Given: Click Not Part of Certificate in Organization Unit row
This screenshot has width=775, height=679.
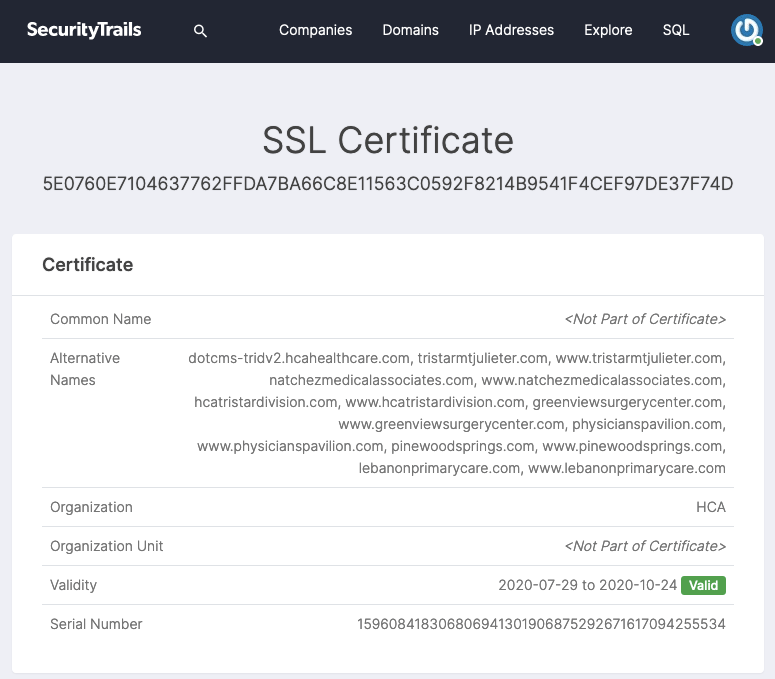Looking at the screenshot, I should (645, 546).
